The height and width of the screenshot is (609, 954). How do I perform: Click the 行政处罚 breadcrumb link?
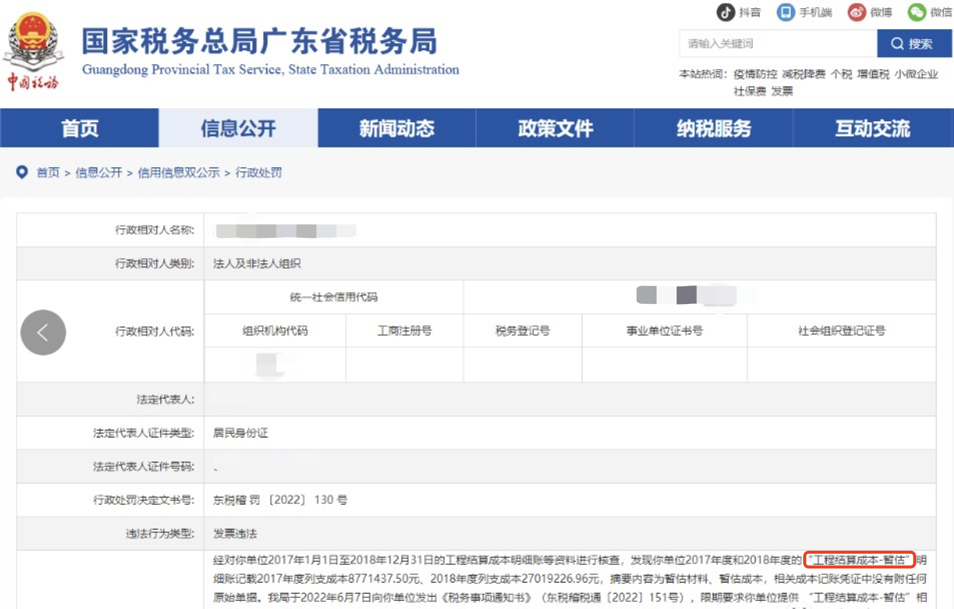tap(259, 173)
